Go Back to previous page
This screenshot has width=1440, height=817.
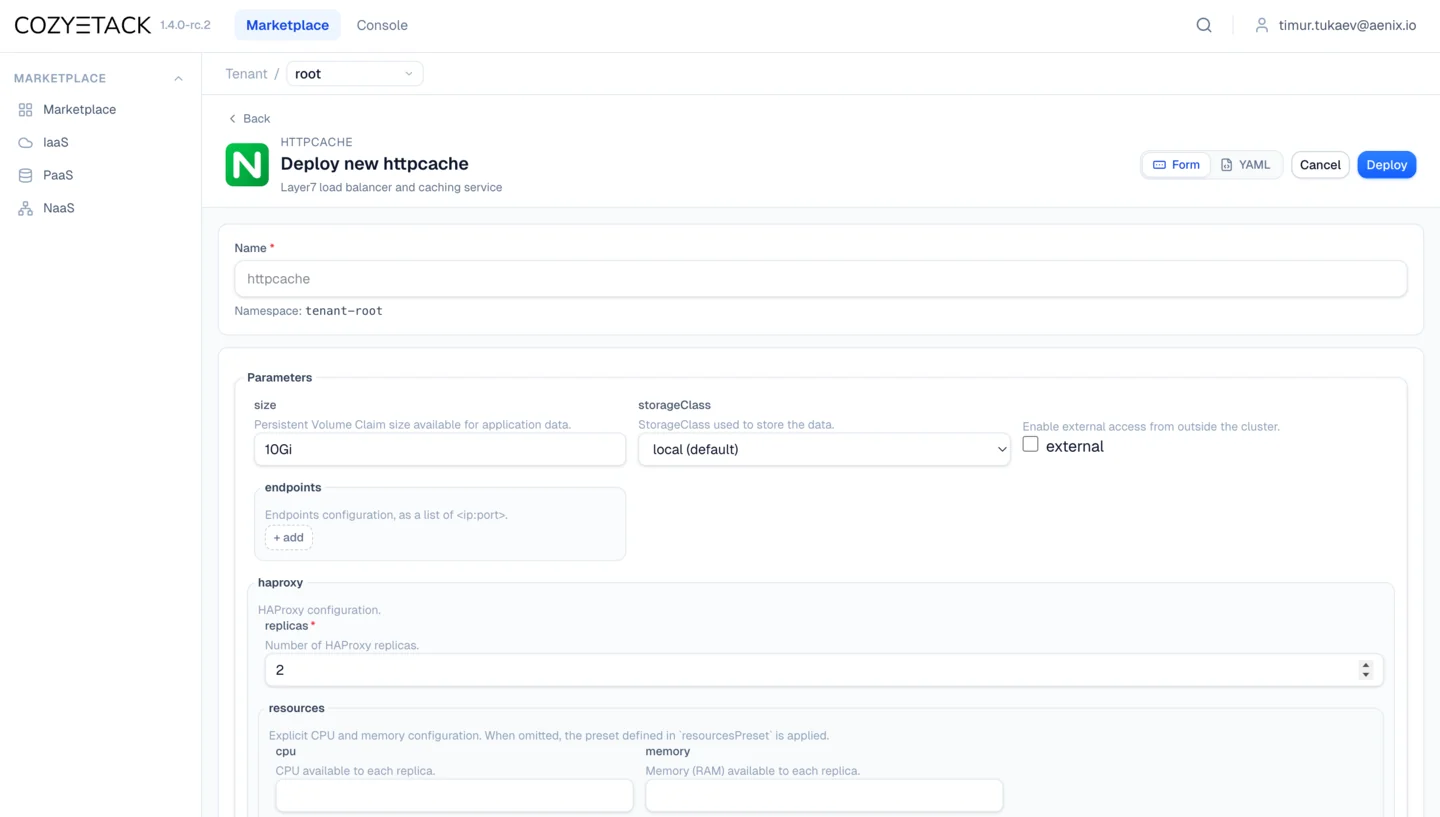(x=249, y=118)
